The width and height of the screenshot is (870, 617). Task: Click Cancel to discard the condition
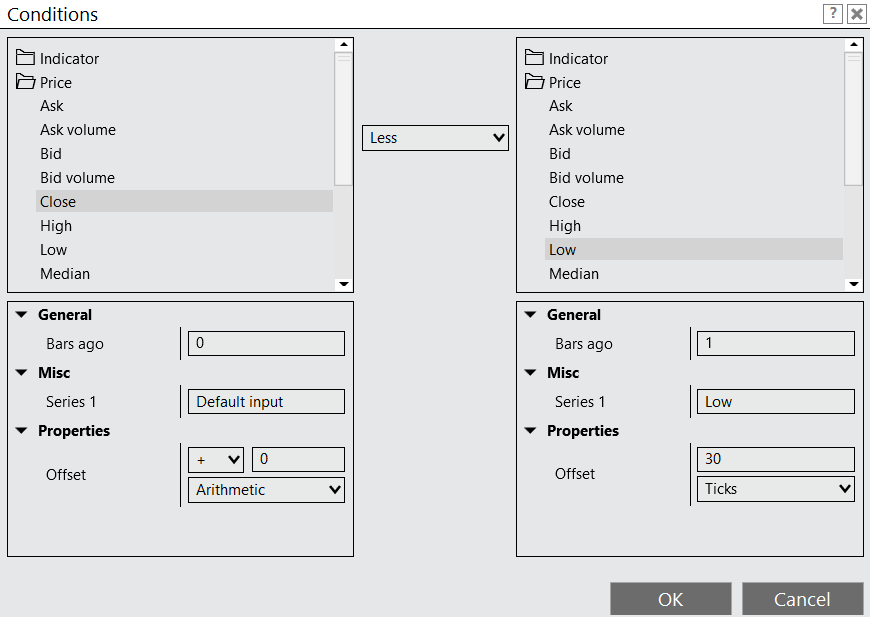click(802, 599)
